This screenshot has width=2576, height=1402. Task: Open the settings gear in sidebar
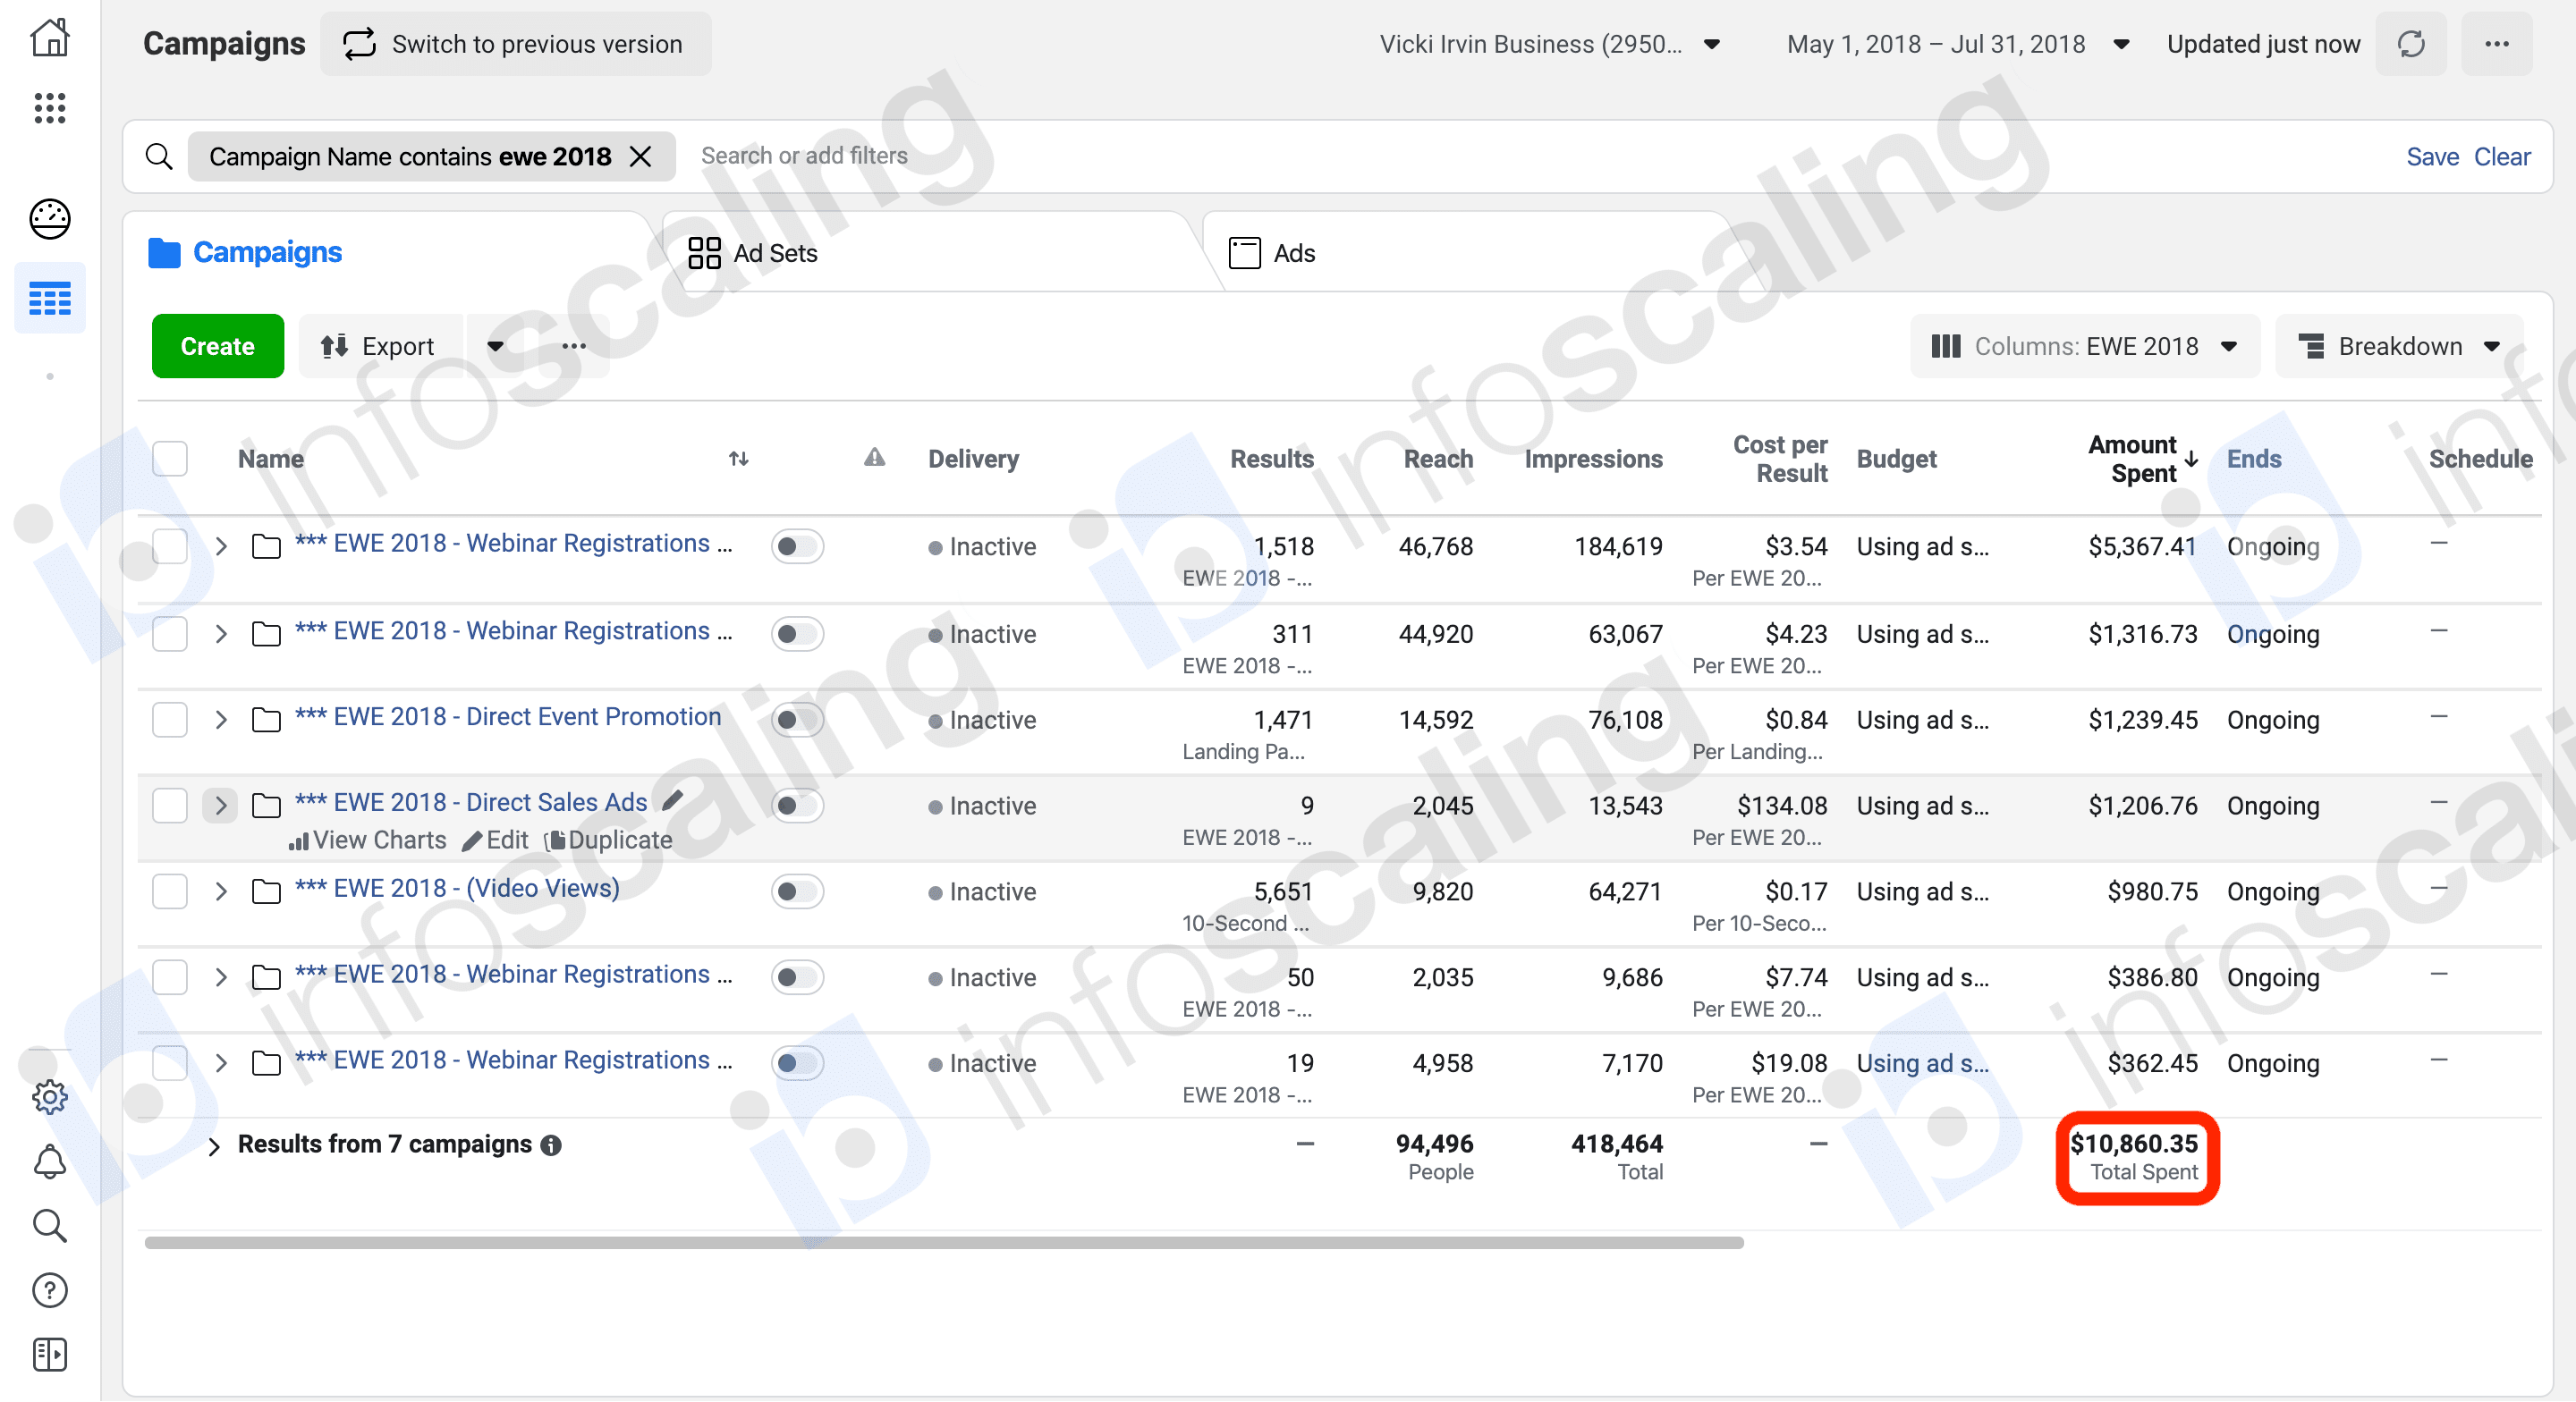pyautogui.click(x=49, y=1097)
